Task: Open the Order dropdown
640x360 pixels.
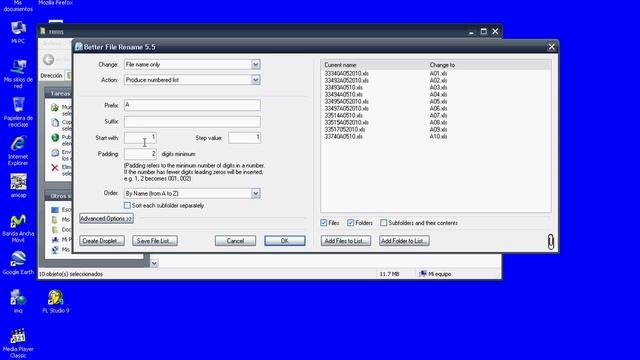Action: [x=256, y=193]
